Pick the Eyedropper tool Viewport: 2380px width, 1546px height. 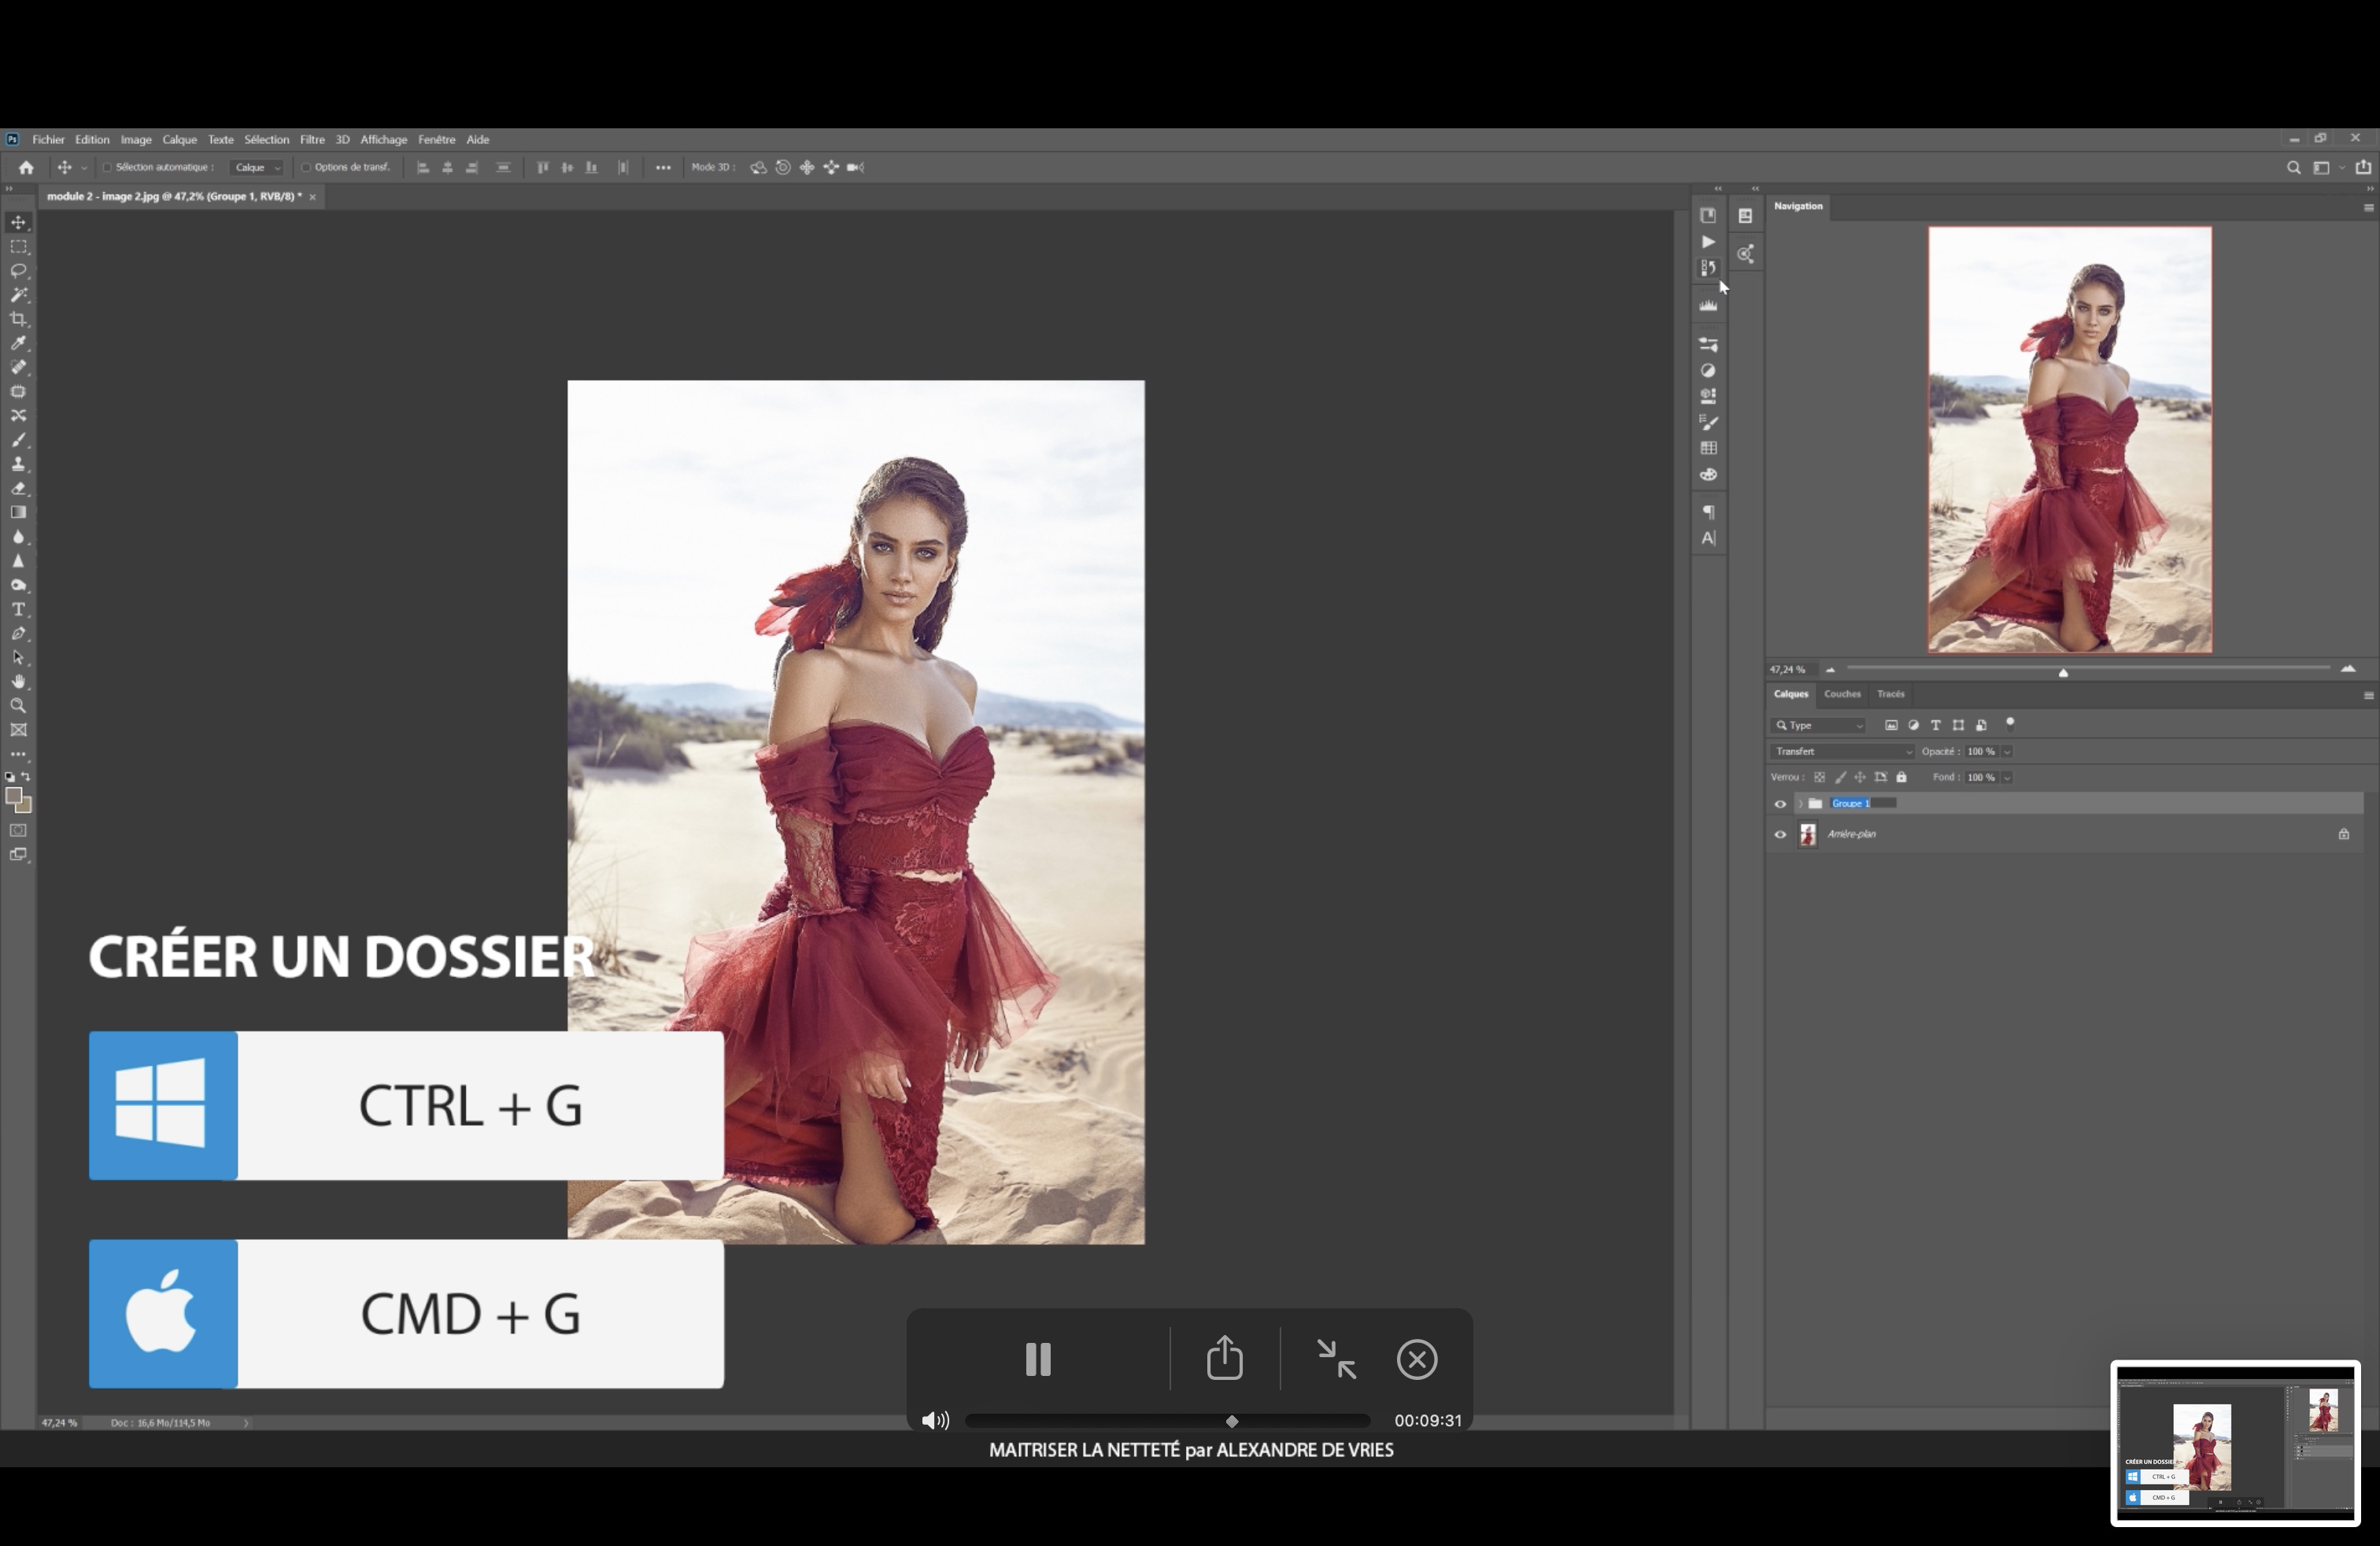click(18, 343)
